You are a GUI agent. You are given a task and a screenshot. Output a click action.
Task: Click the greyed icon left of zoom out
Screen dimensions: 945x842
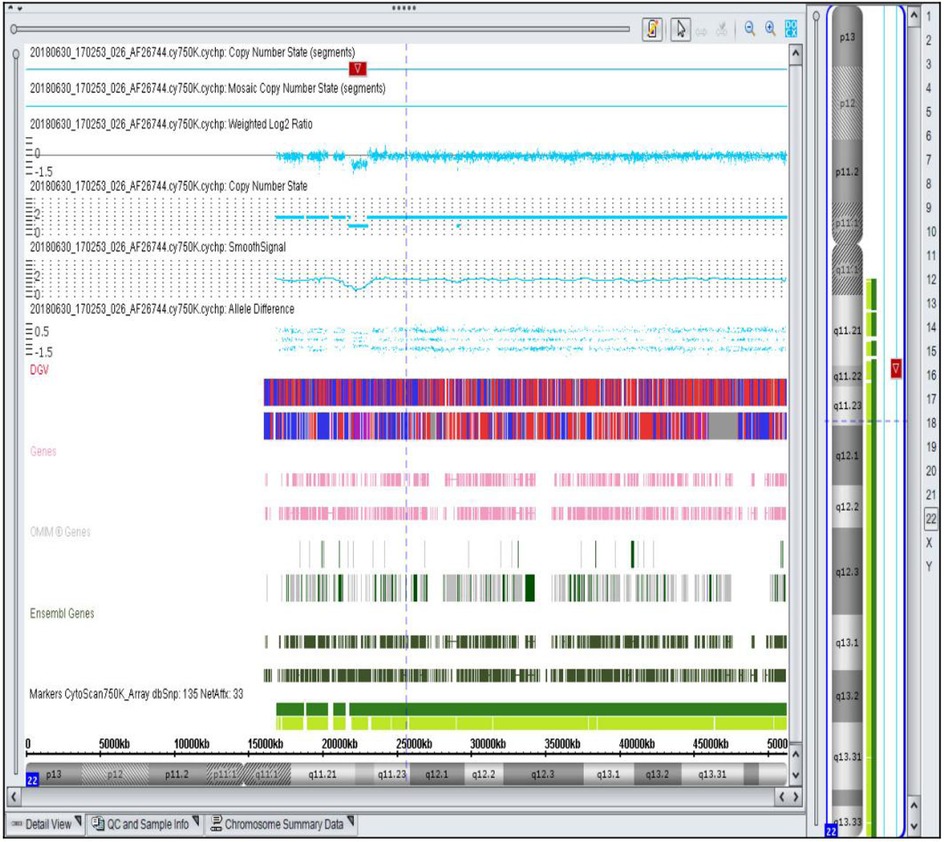[x=721, y=29]
